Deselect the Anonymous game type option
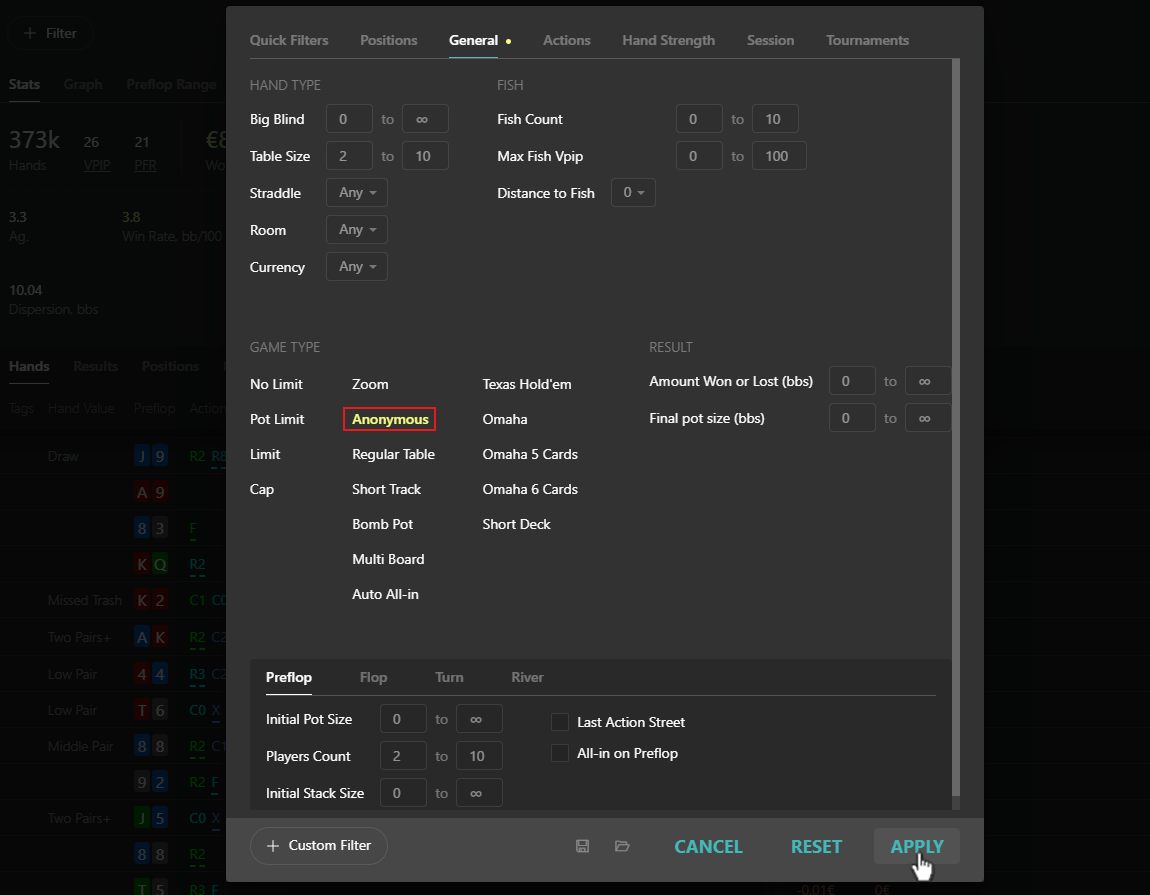The image size is (1150, 895). point(389,419)
